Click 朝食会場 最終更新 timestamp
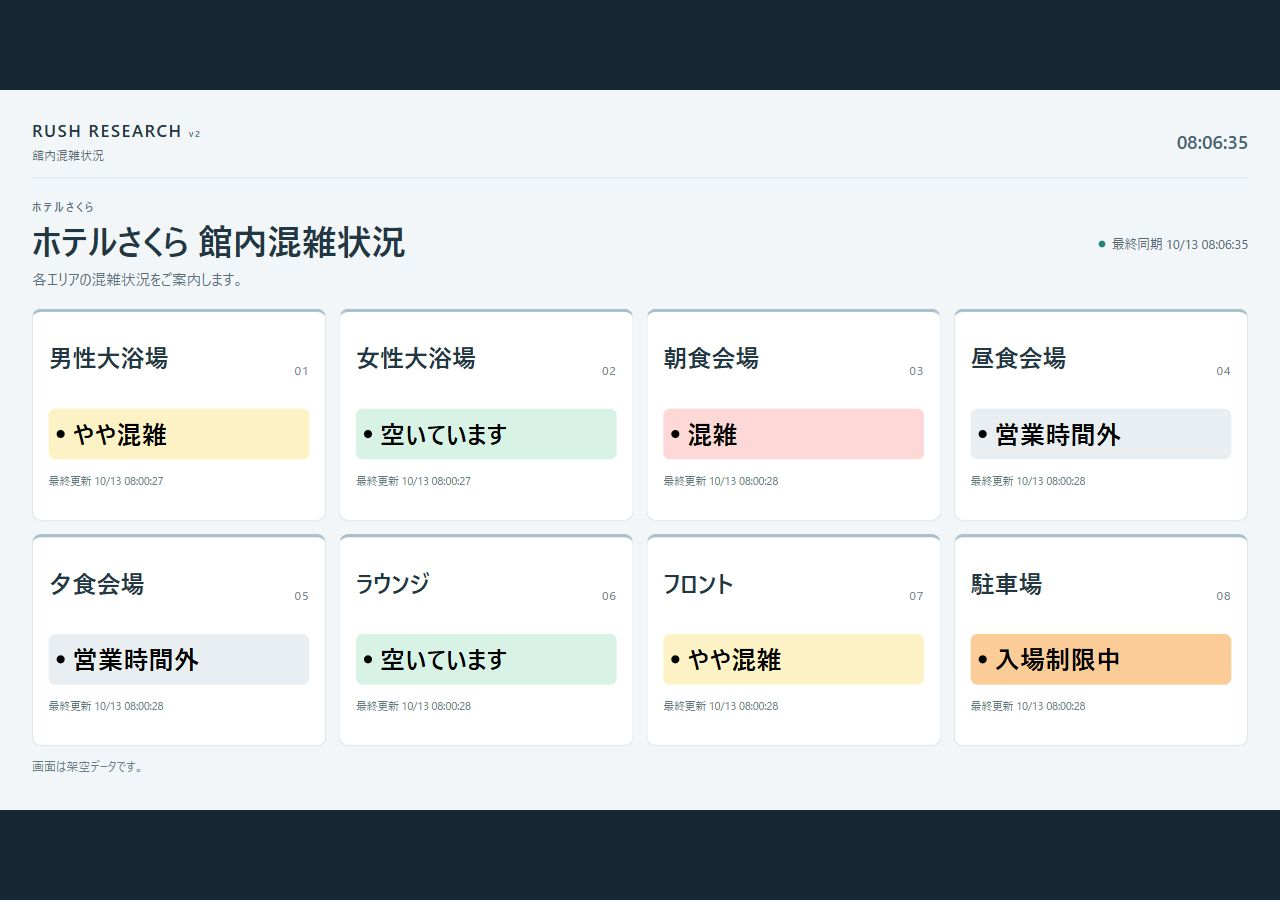The image size is (1280, 900). (x=721, y=481)
